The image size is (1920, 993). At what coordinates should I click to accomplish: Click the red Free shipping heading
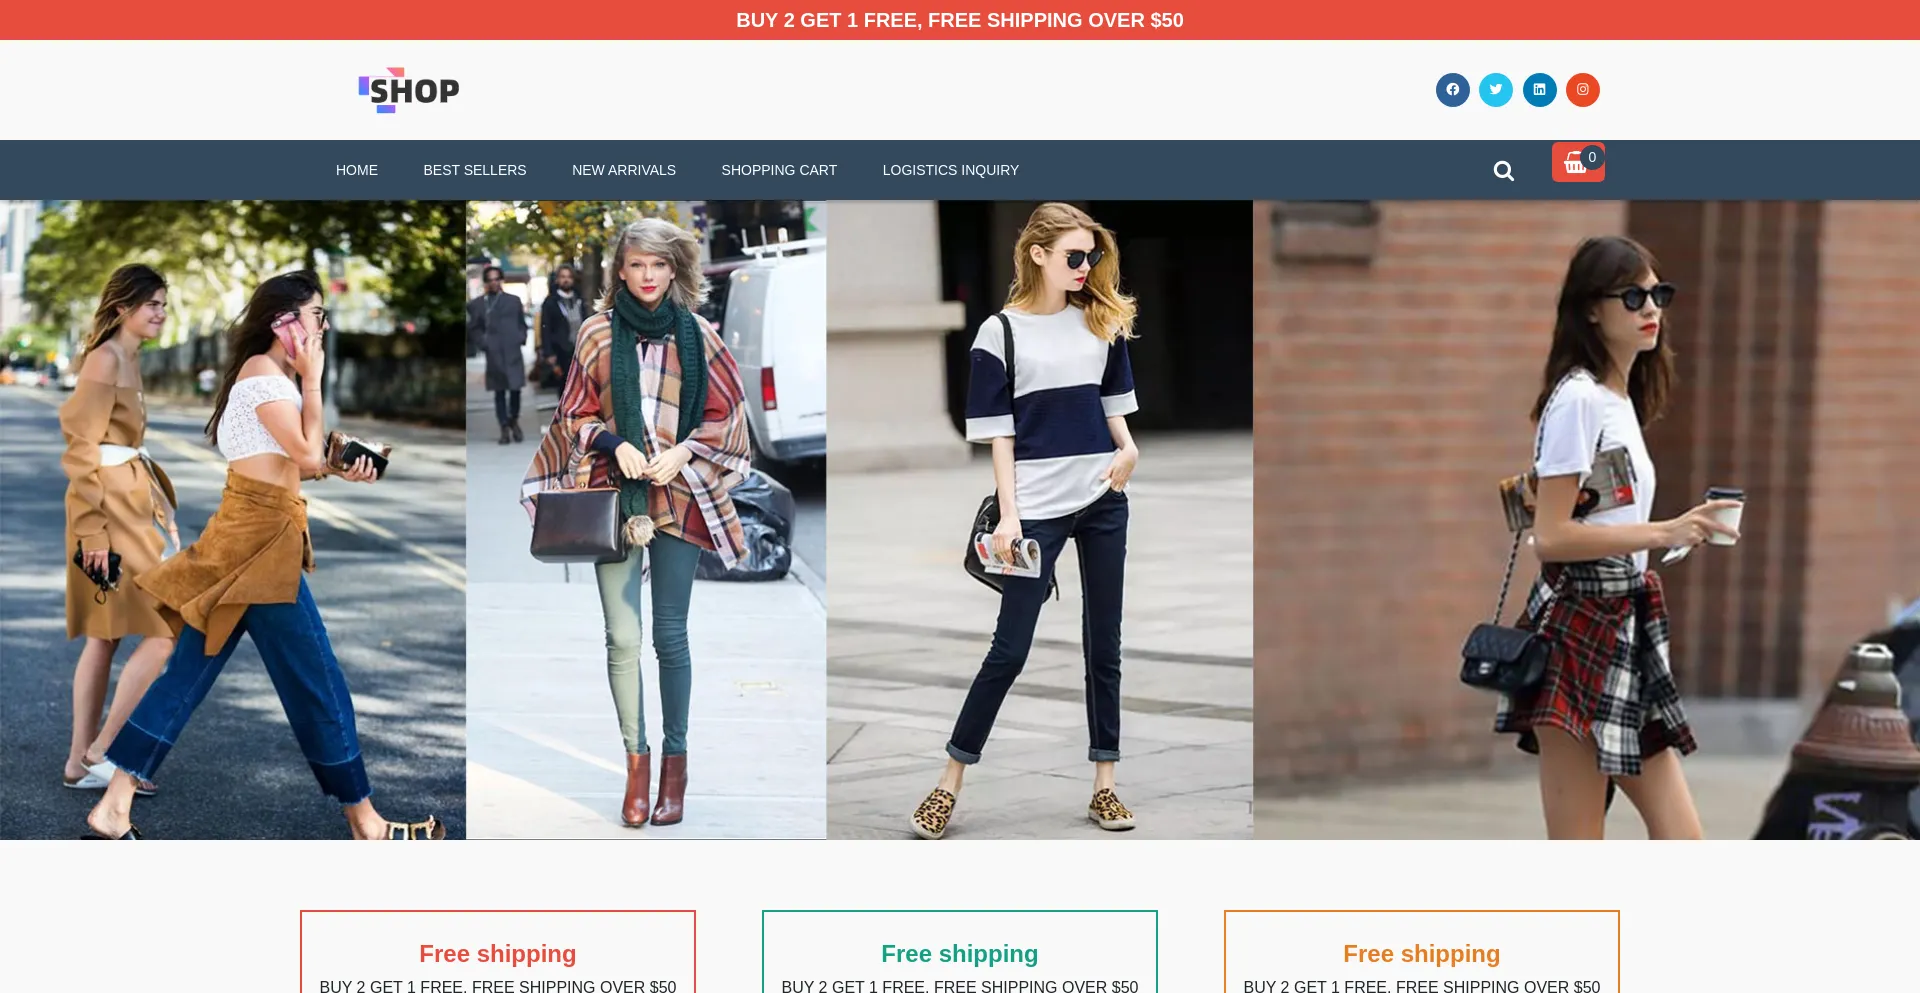[x=497, y=953]
